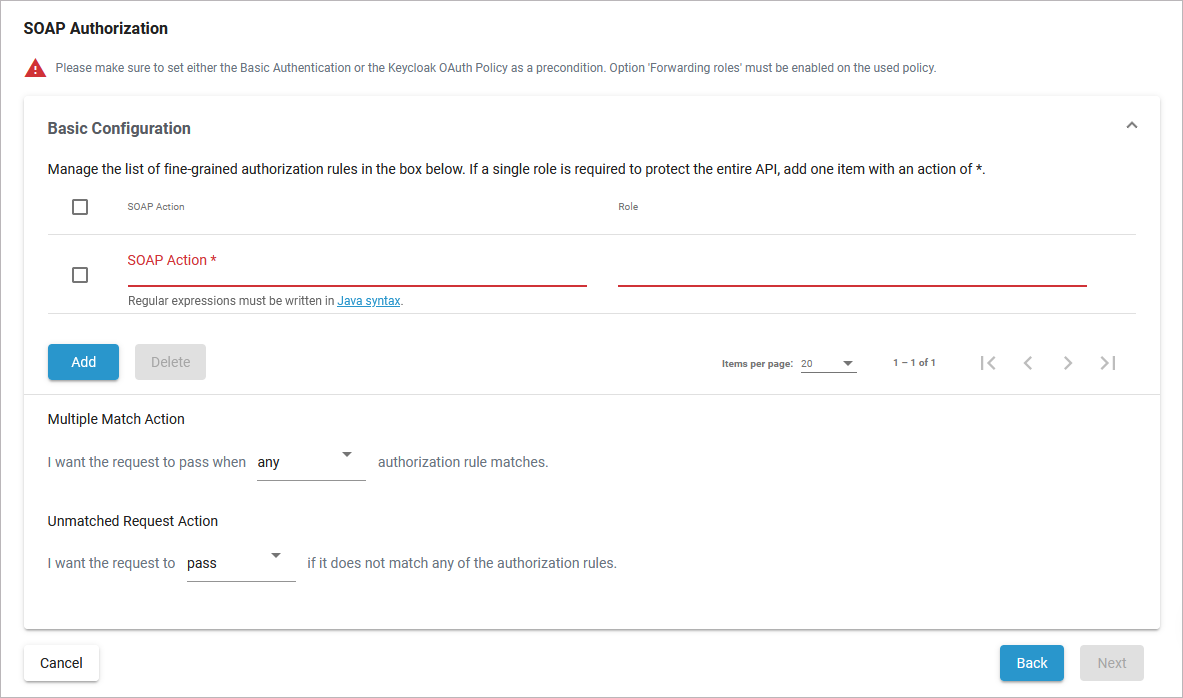Click the Add button
This screenshot has width=1183, height=698.
pyautogui.click(x=83, y=362)
